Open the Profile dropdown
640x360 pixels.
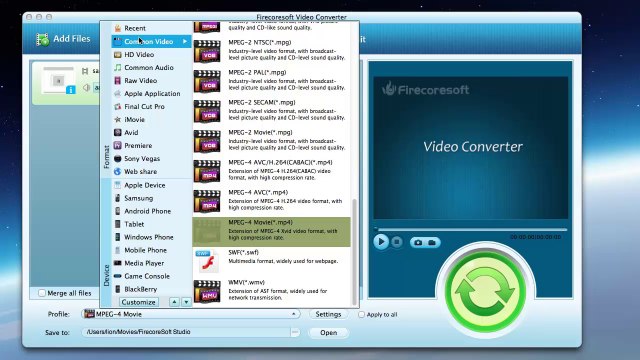191,314
